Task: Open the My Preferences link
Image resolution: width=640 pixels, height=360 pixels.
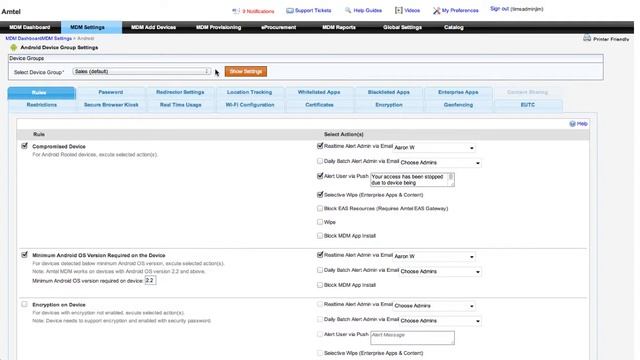Action: (460, 11)
